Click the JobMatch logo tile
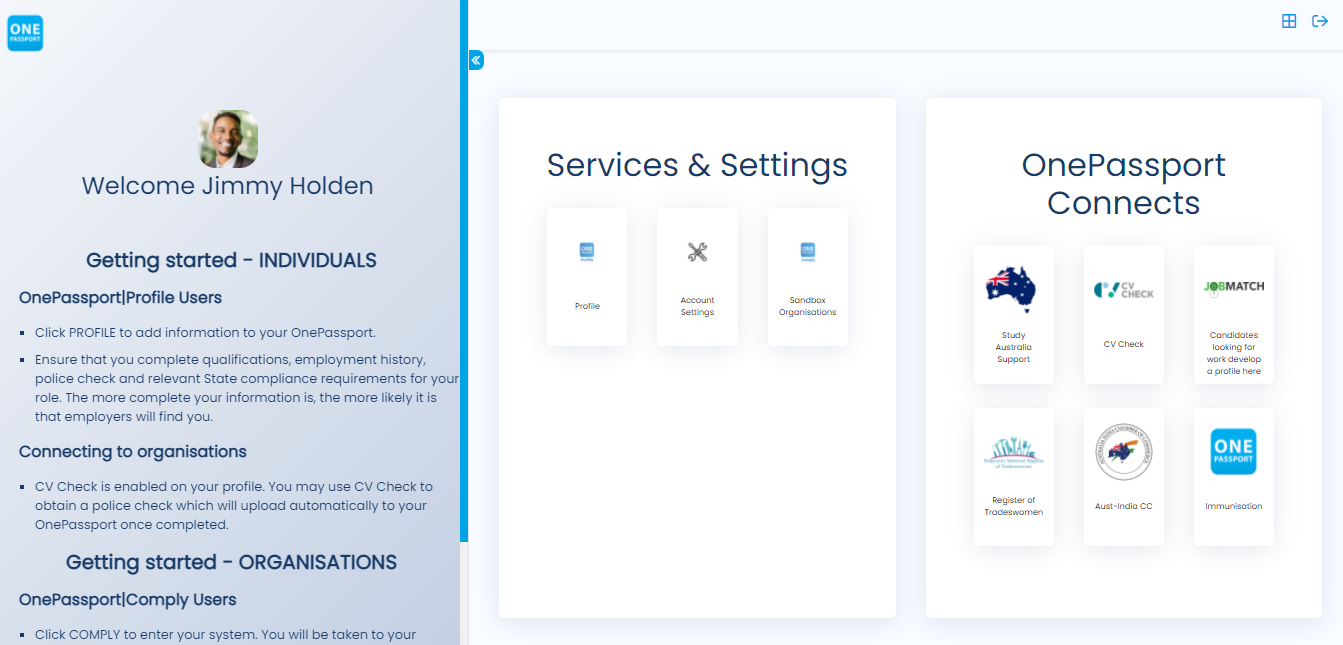Image resolution: width=1343 pixels, height=645 pixels. (x=1233, y=287)
